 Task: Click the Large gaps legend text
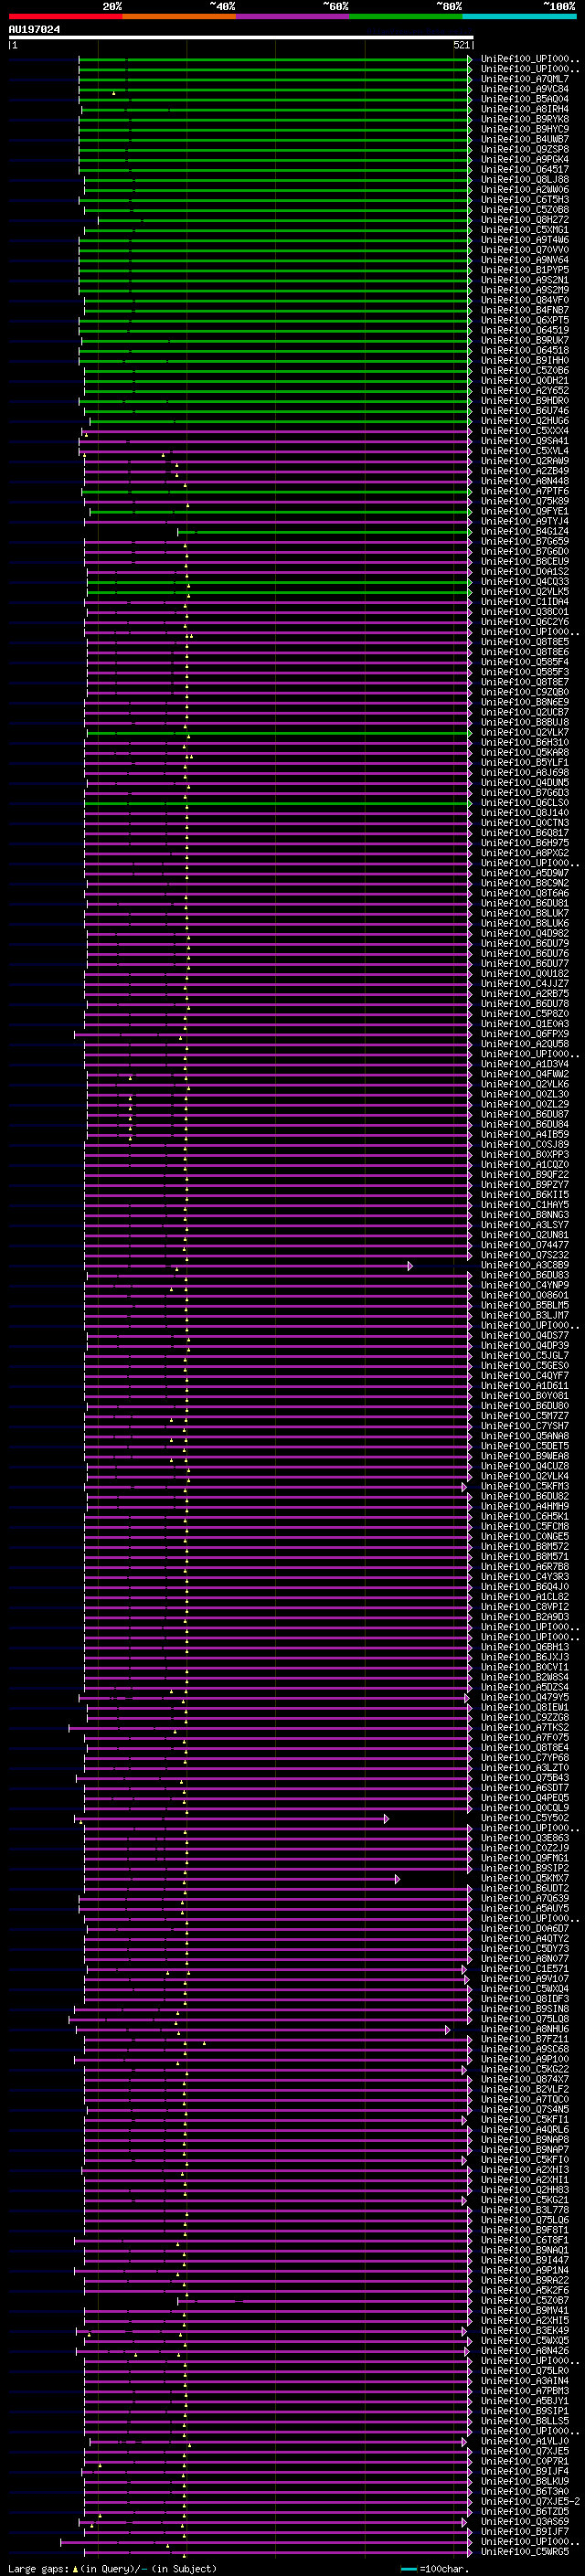[x=38, y=2568]
